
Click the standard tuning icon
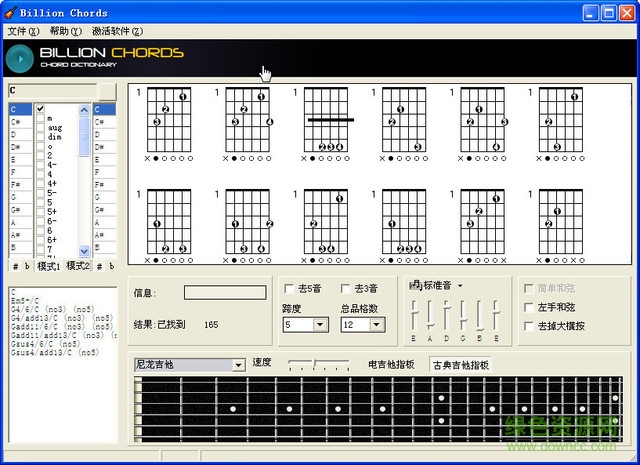click(414, 286)
